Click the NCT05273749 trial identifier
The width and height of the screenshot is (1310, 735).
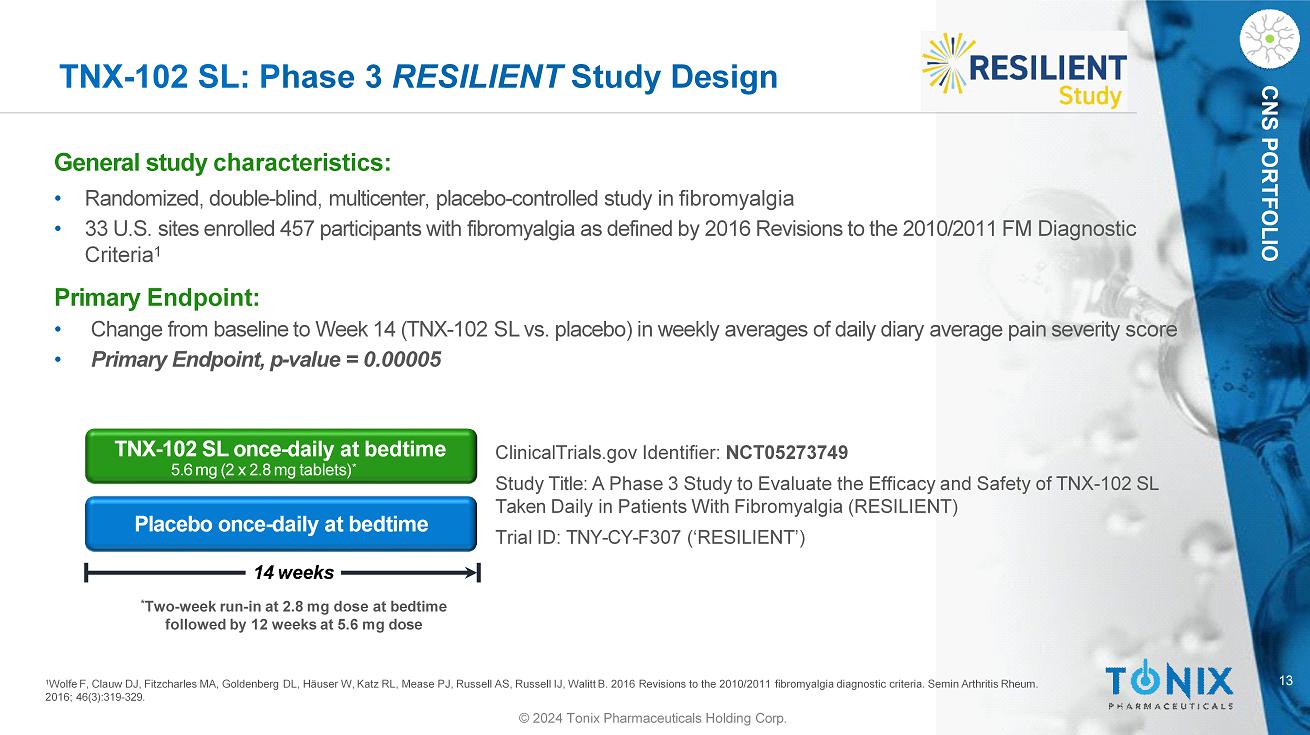click(788, 451)
